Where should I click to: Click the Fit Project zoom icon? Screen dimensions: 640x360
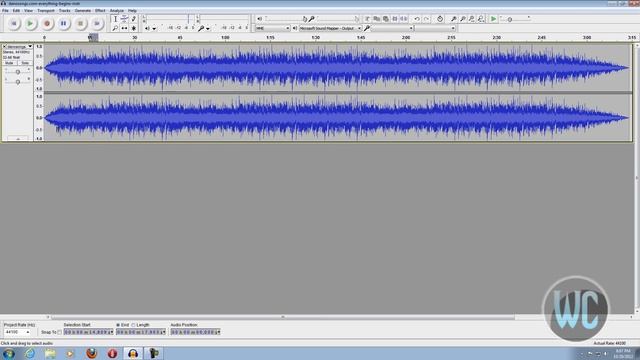481,19
